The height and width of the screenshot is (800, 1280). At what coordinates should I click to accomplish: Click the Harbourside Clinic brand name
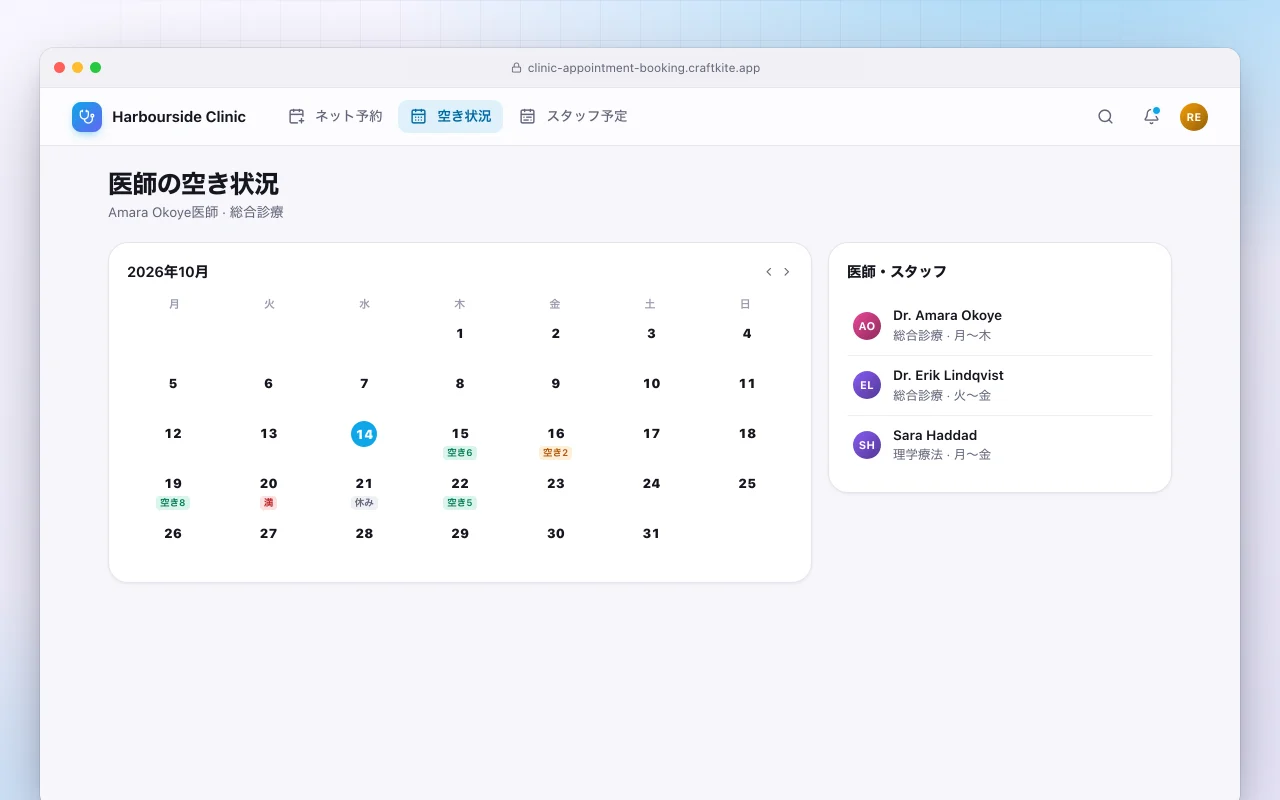[x=179, y=117]
